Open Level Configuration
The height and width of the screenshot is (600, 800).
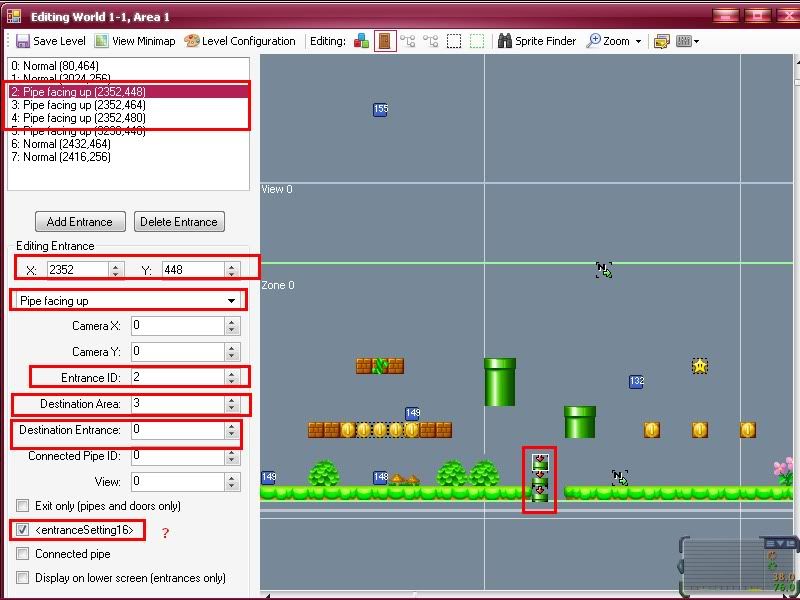240,41
